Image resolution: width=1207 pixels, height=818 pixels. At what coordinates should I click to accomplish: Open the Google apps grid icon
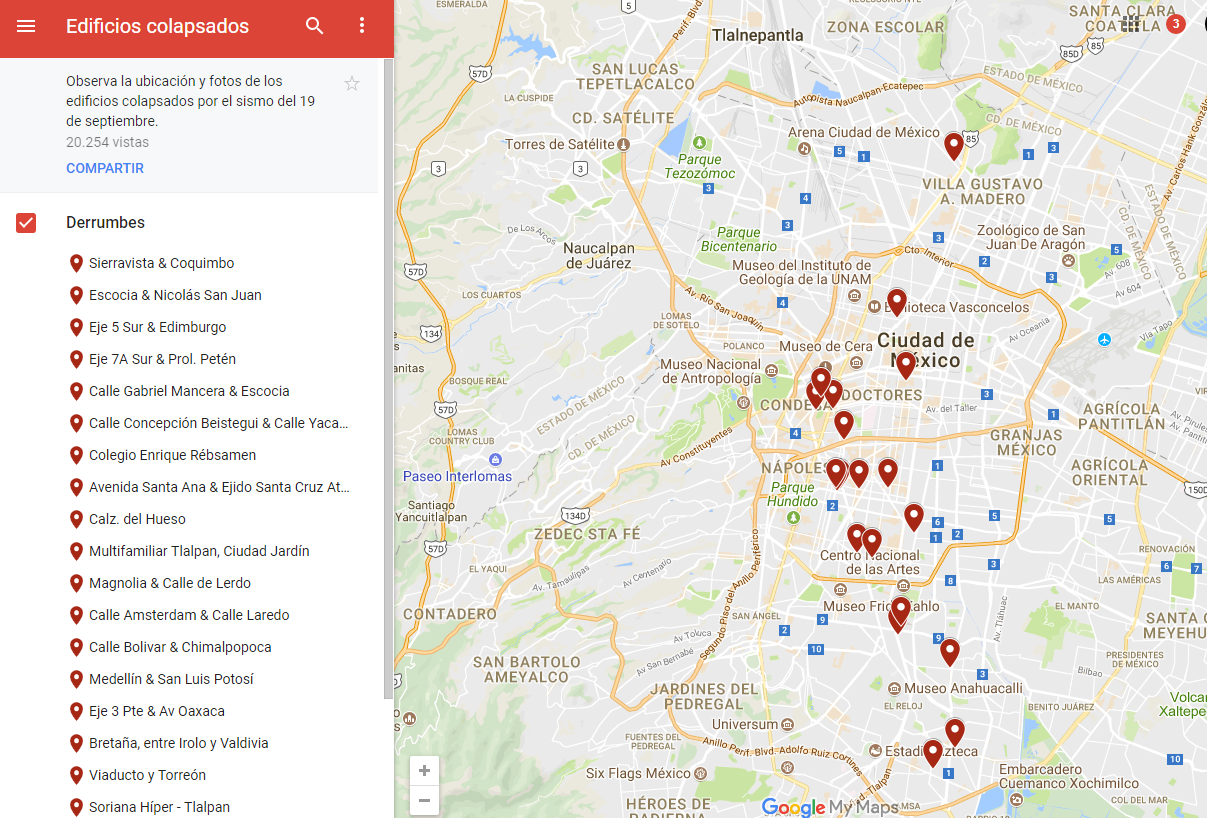point(1130,23)
